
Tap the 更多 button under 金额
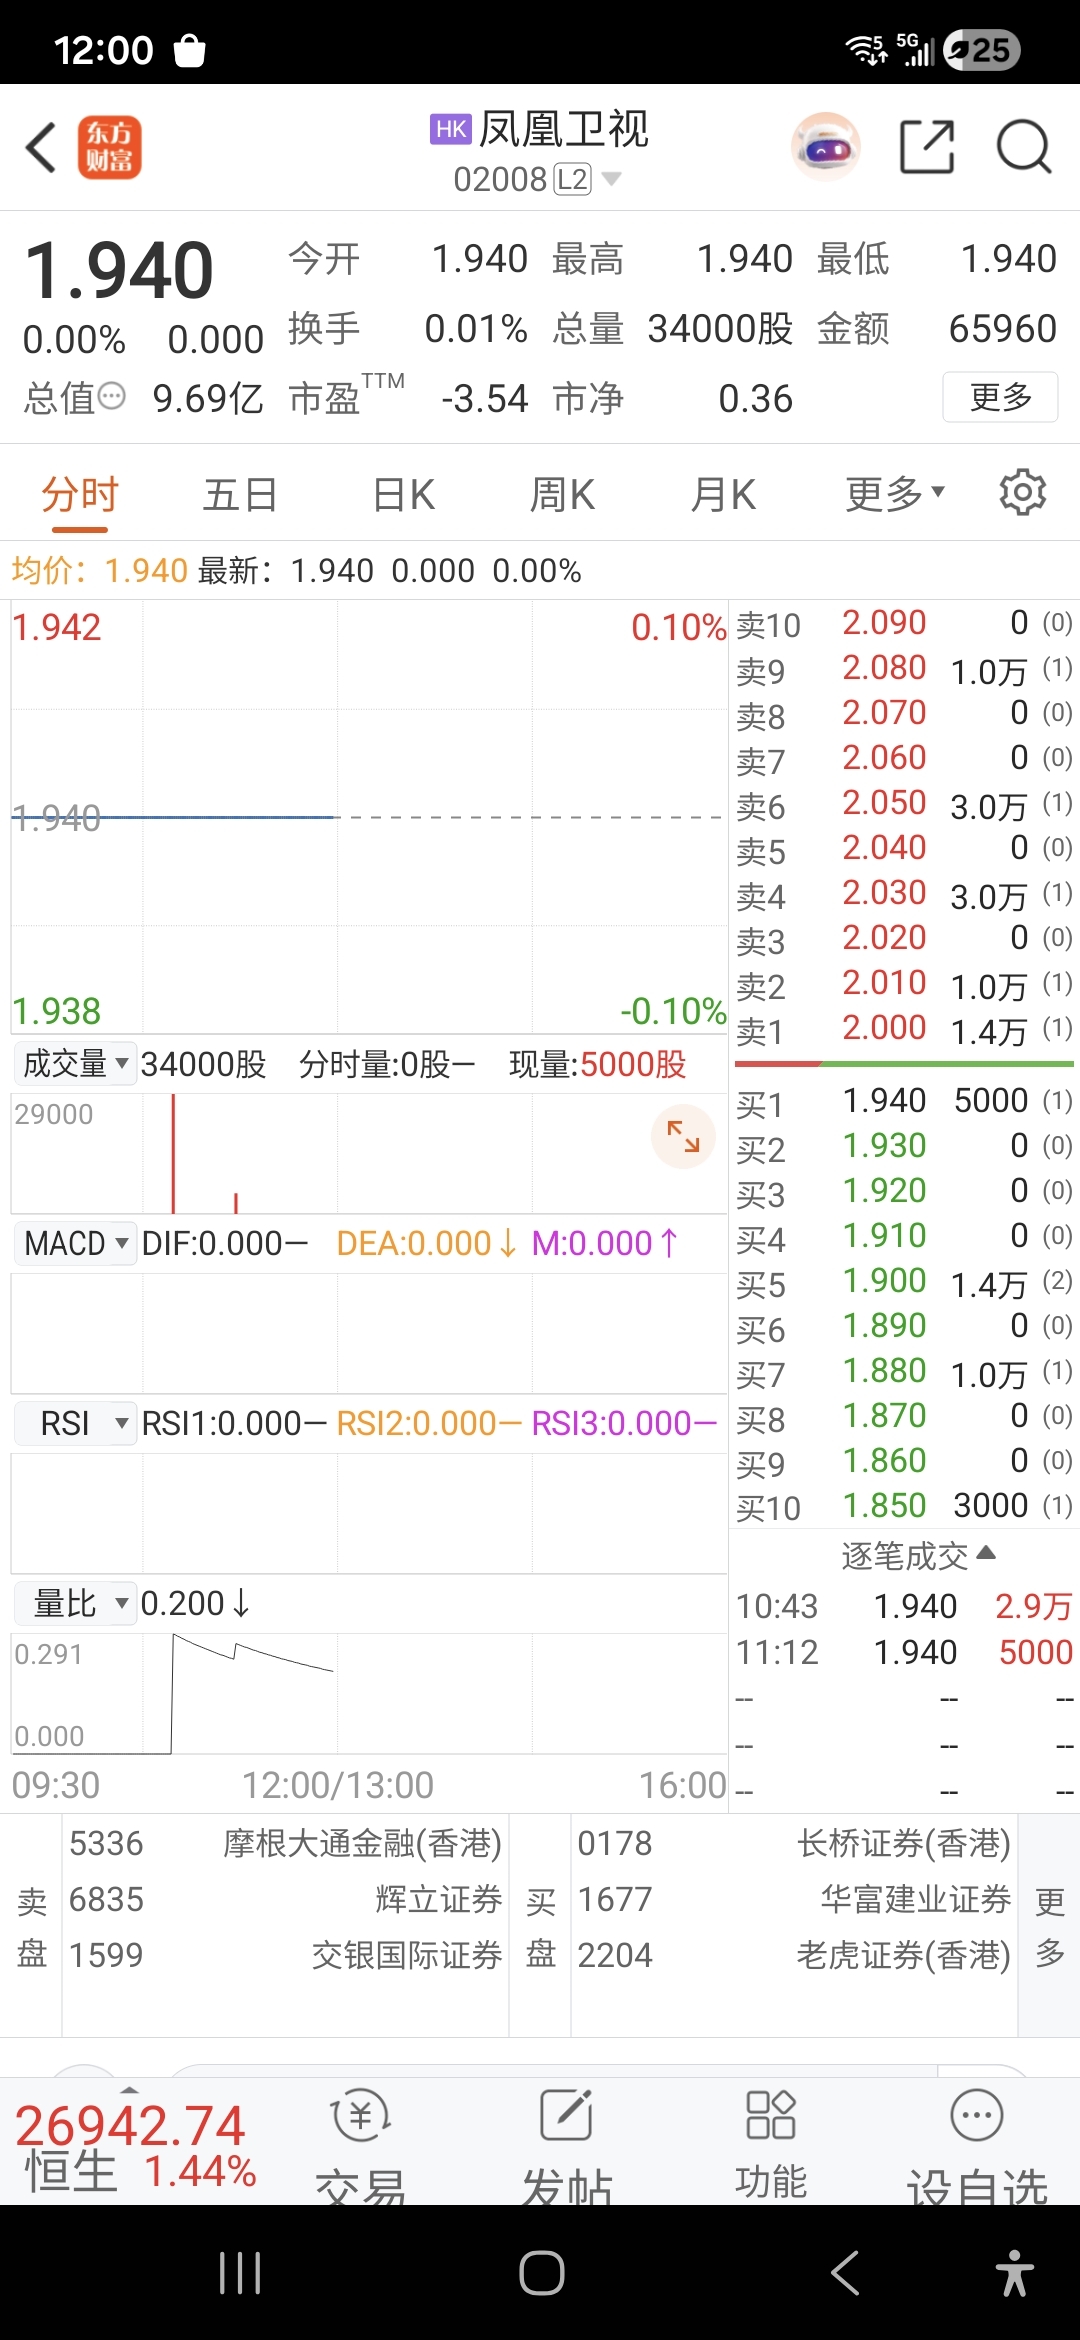(x=1000, y=397)
